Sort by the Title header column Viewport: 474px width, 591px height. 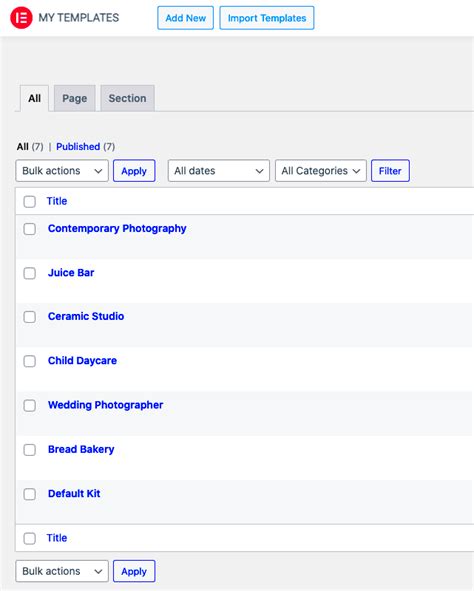(x=57, y=201)
